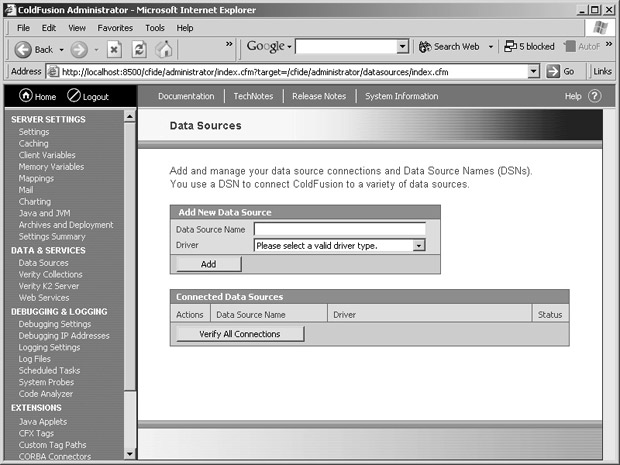Expand hidden standard toolbar buttons chevron
The image size is (620, 465).
(x=229, y=43)
